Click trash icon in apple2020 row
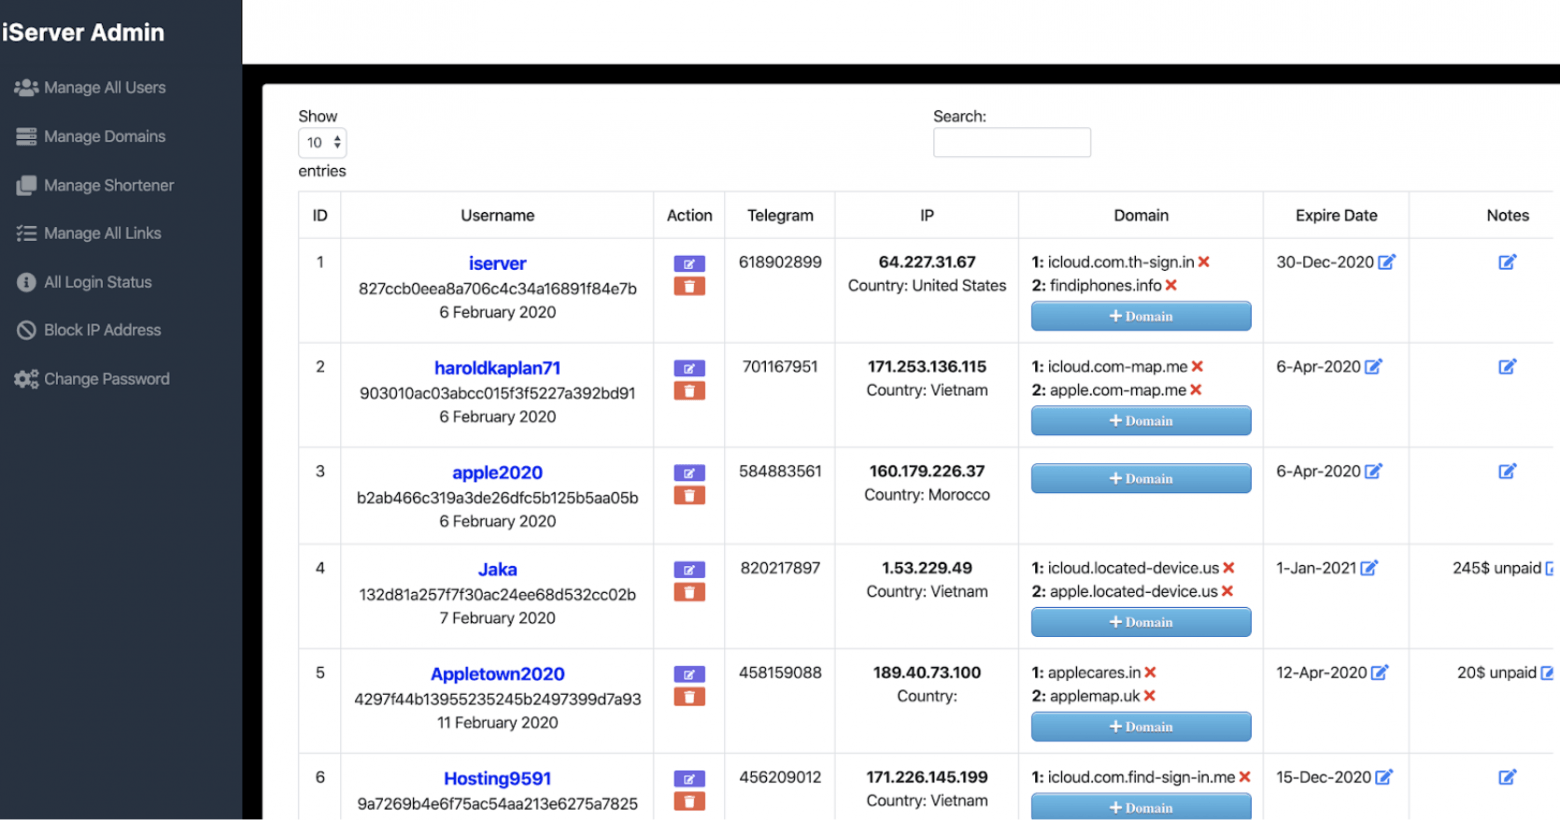The image size is (1560, 820). pyautogui.click(x=689, y=495)
